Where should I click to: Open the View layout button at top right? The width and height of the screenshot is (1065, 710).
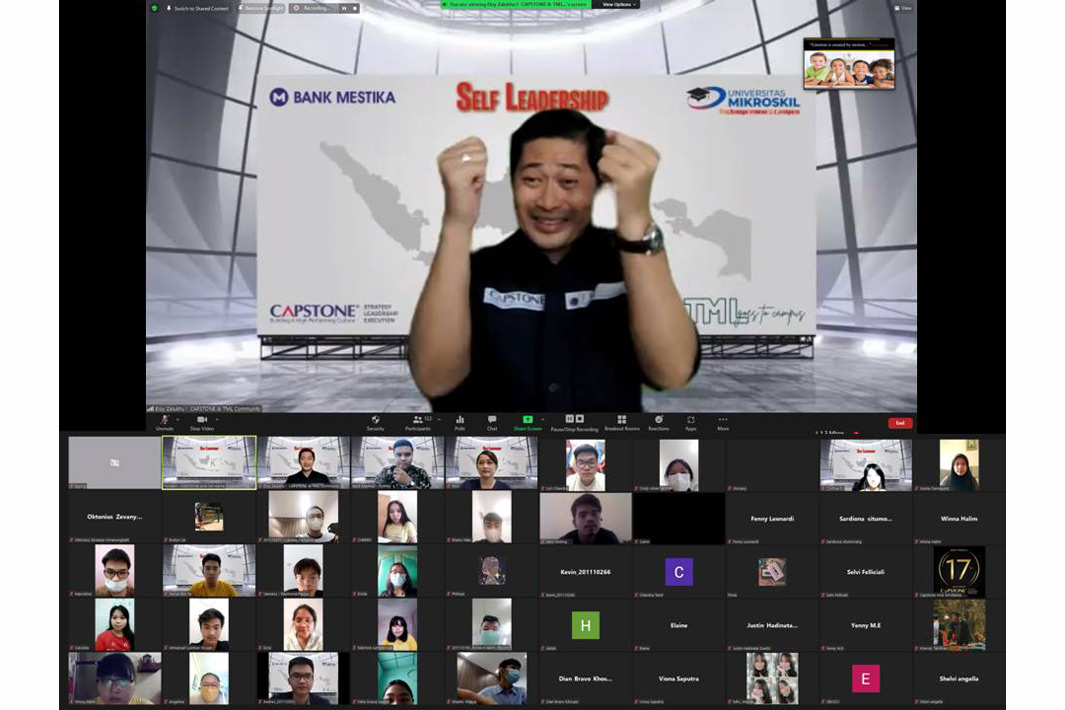[x=903, y=8]
